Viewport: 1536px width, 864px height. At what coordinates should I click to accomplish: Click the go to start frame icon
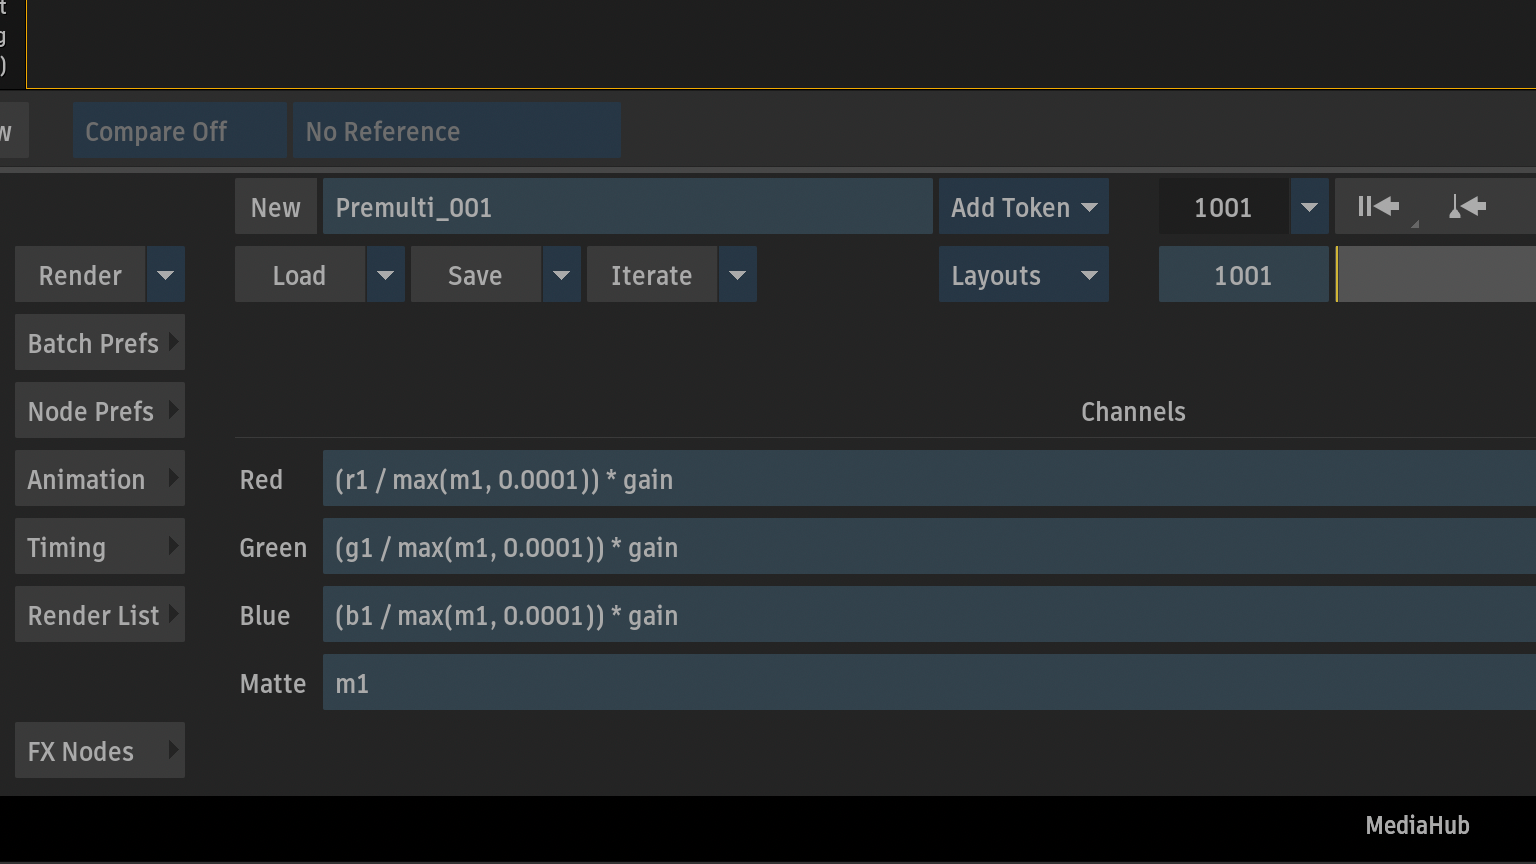[1379, 207]
